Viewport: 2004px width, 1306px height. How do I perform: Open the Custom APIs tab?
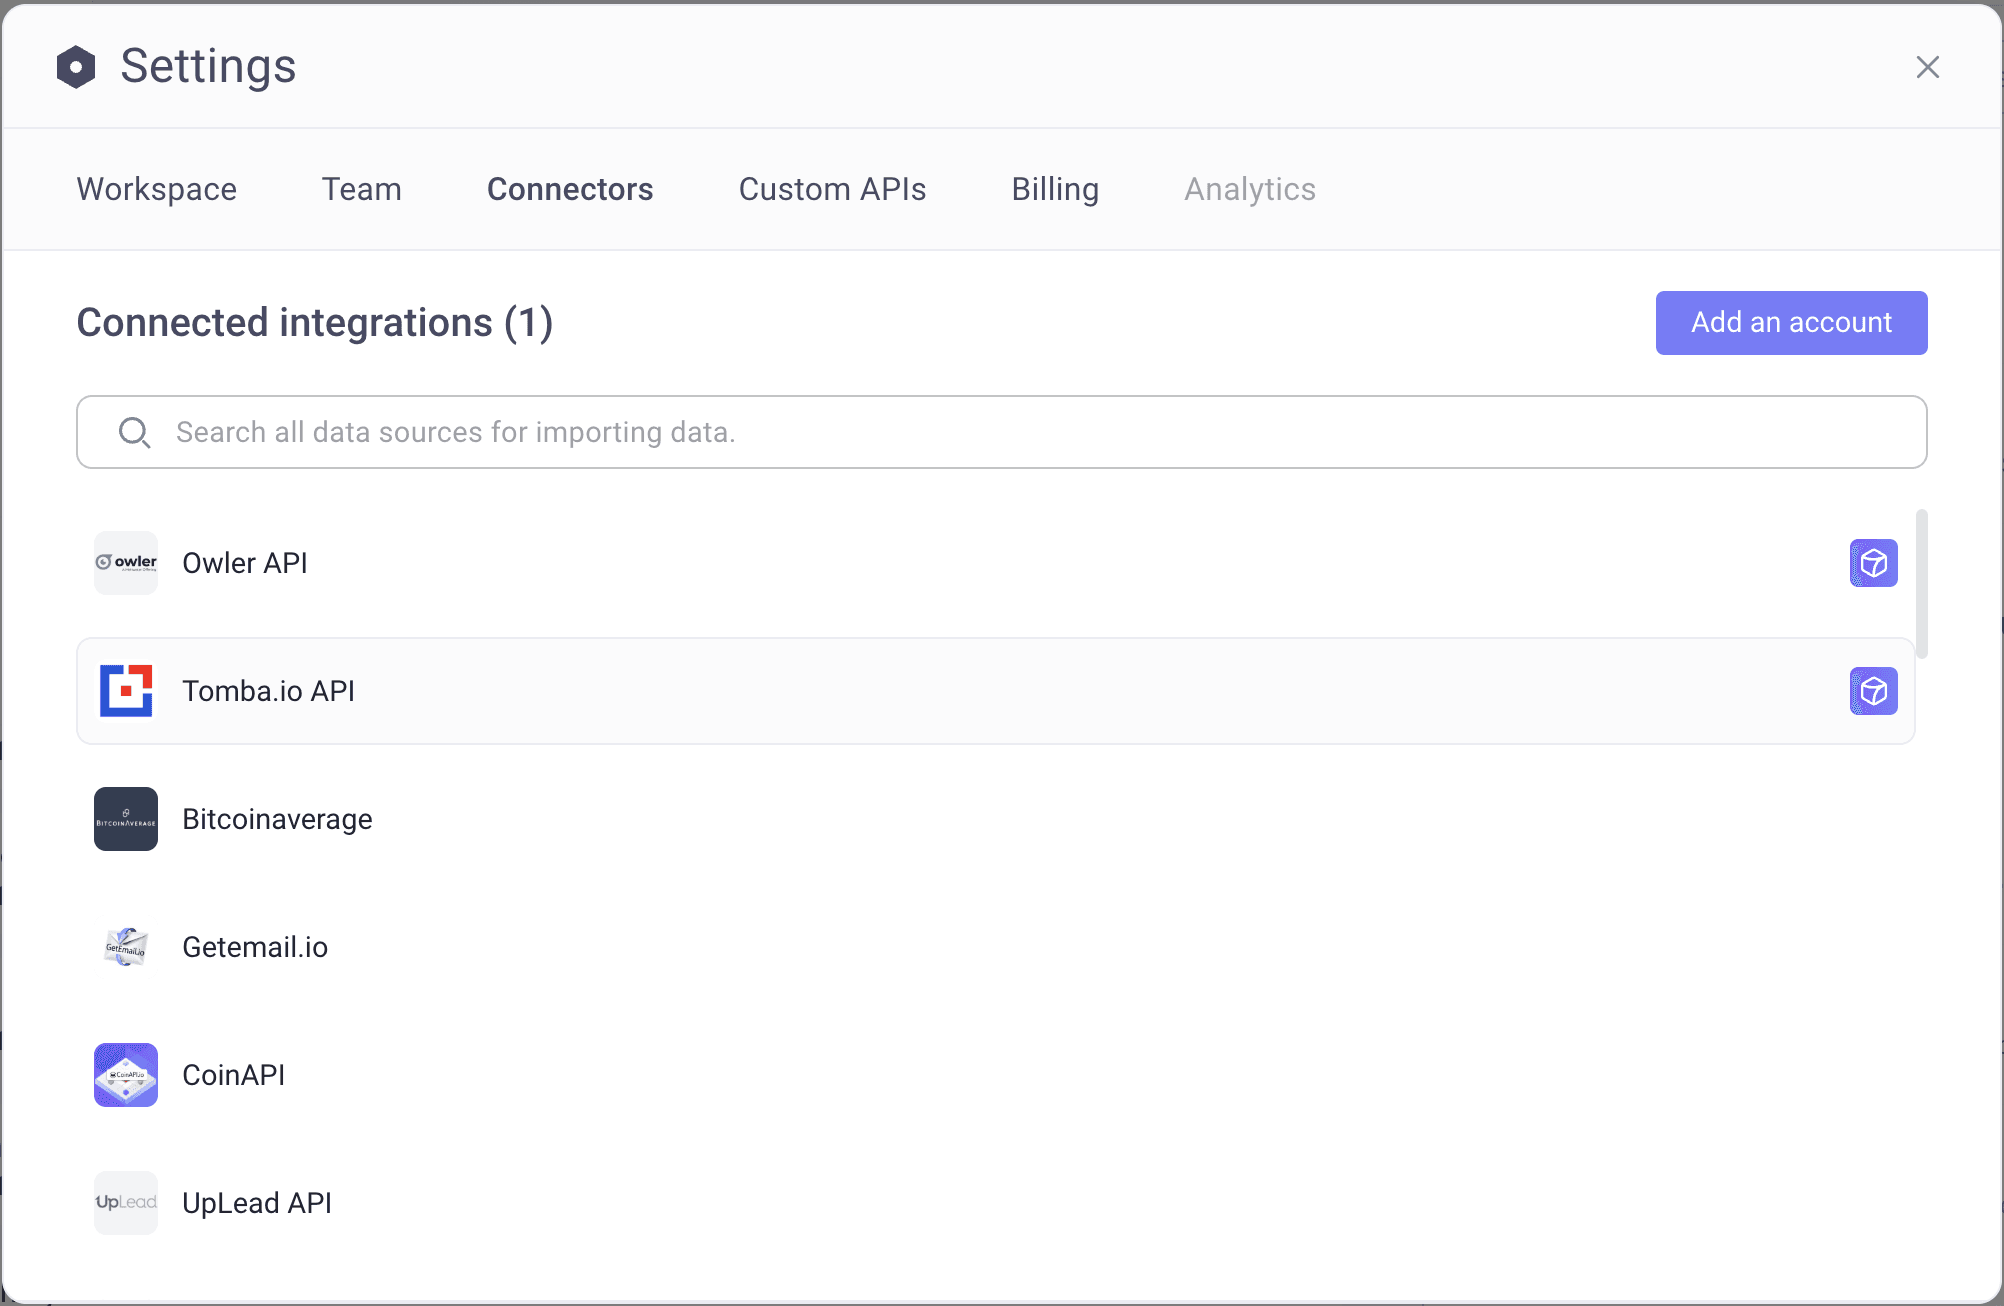coord(832,189)
